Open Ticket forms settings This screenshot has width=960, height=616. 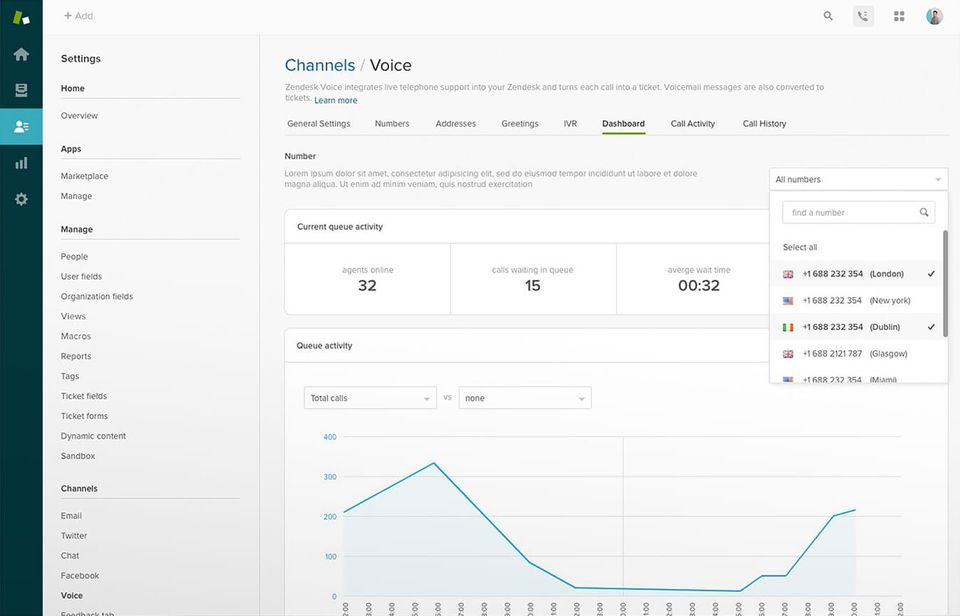(84, 416)
